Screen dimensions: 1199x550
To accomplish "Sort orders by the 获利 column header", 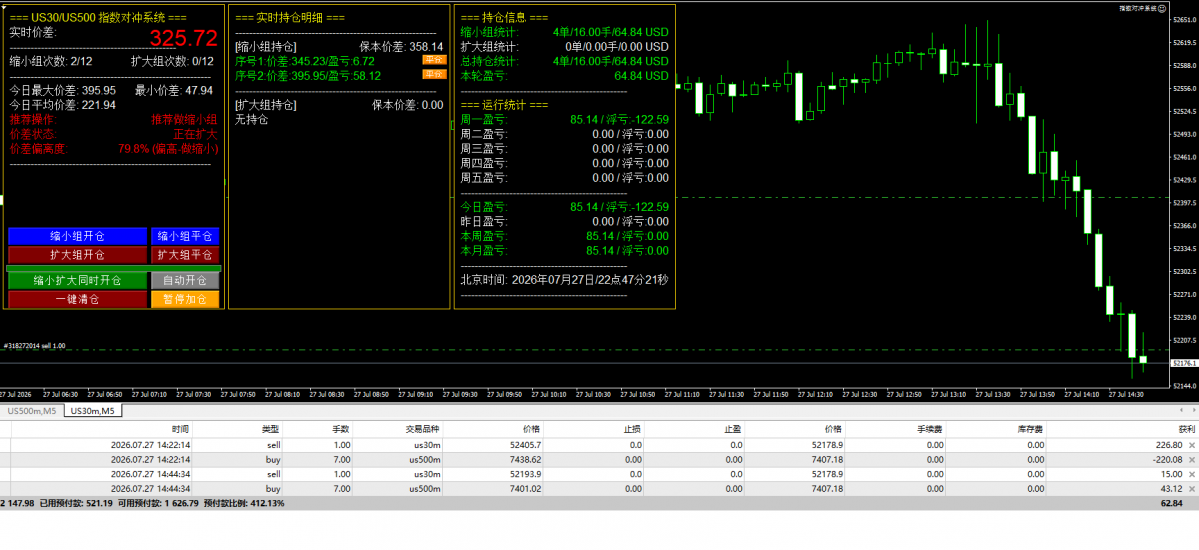I will (1185, 429).
